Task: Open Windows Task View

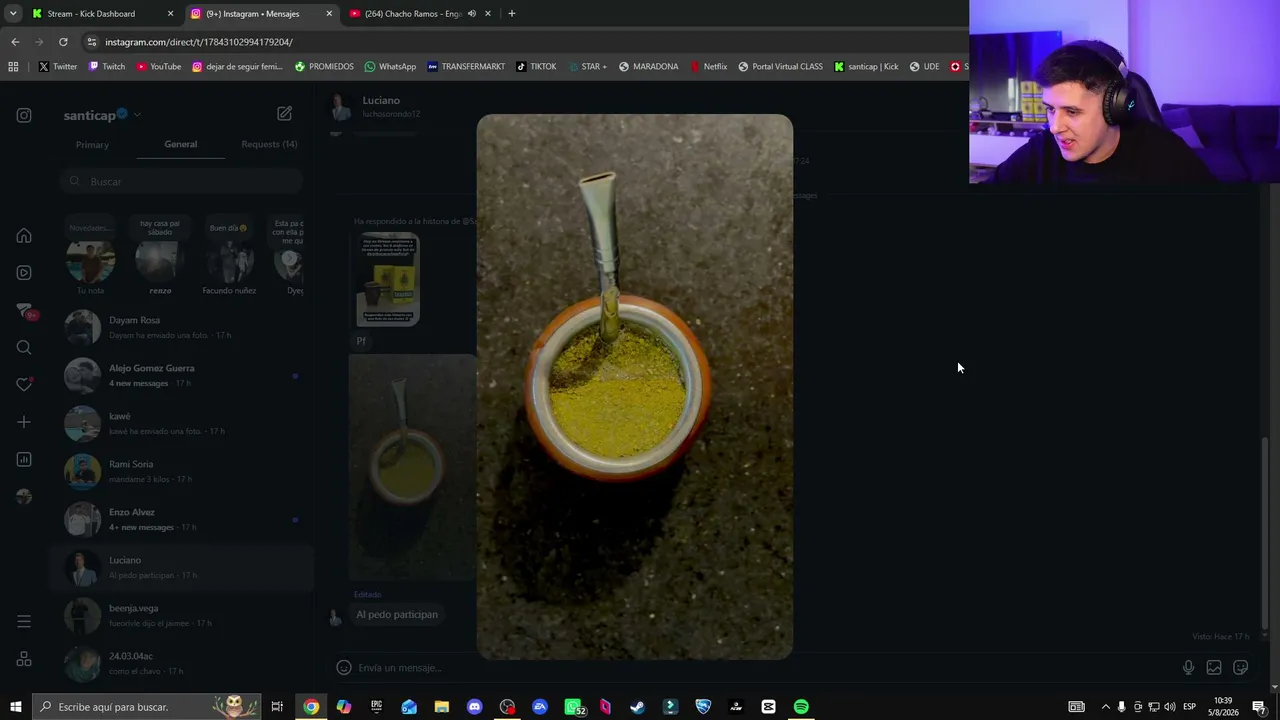Action: 277,707
